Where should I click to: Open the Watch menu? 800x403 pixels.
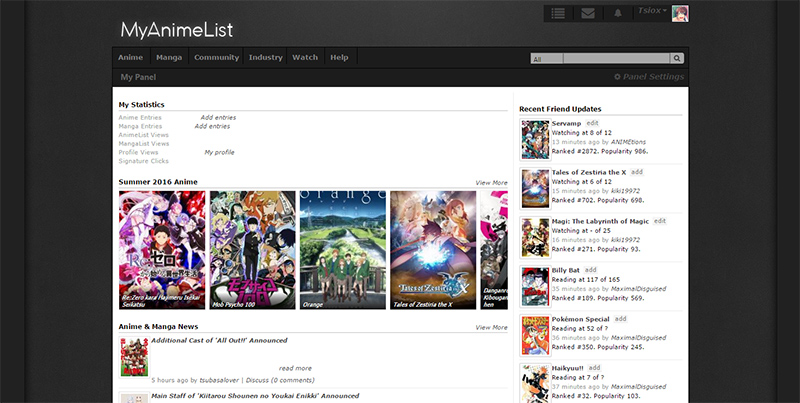coord(305,58)
